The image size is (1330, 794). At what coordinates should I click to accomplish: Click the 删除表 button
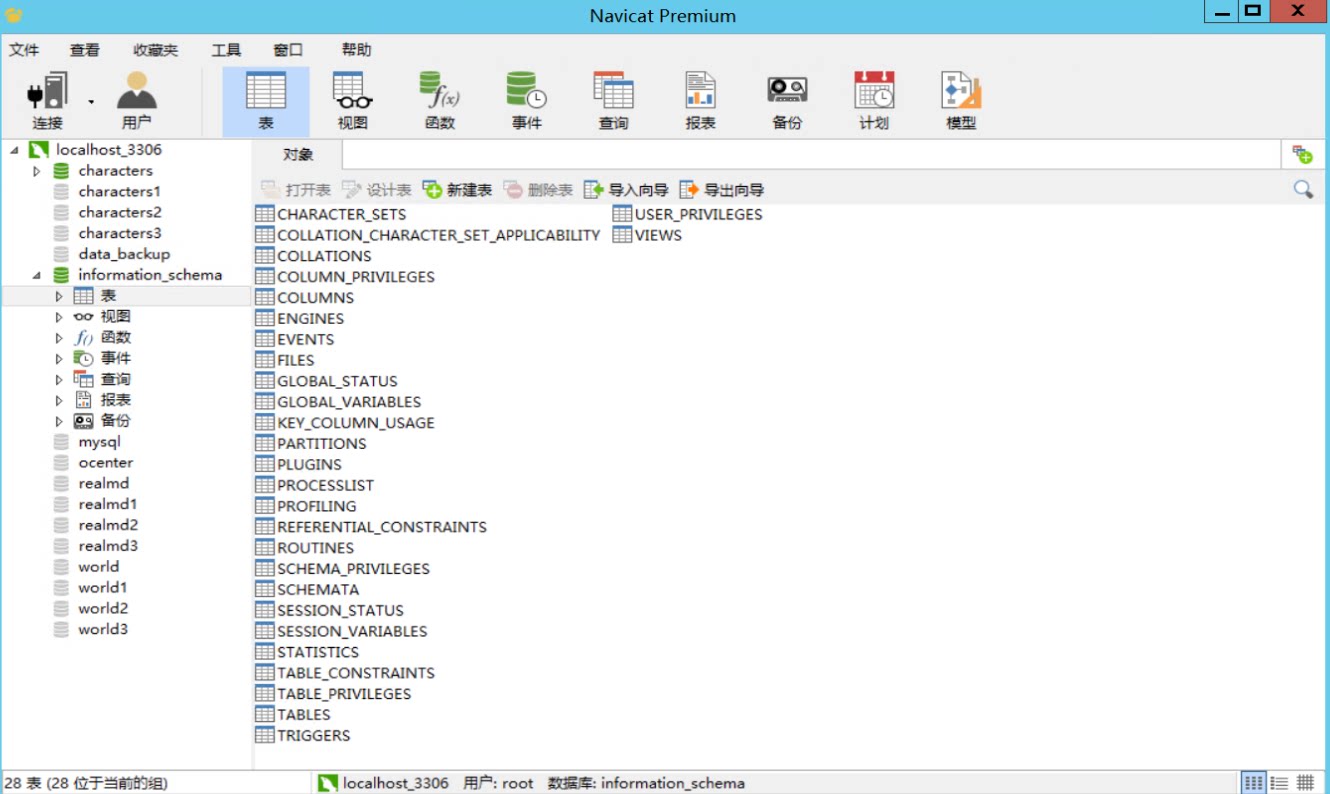coord(538,190)
